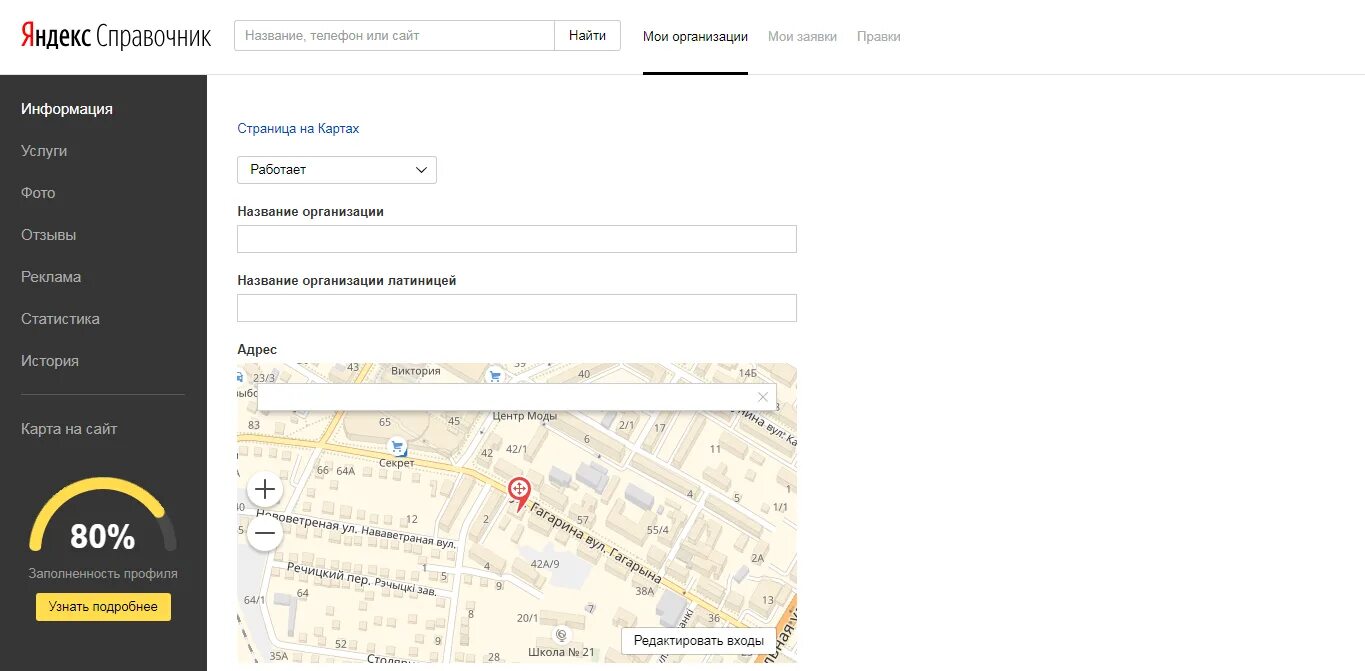
Task: Go to Отзывы in sidebar
Action: 49,235
